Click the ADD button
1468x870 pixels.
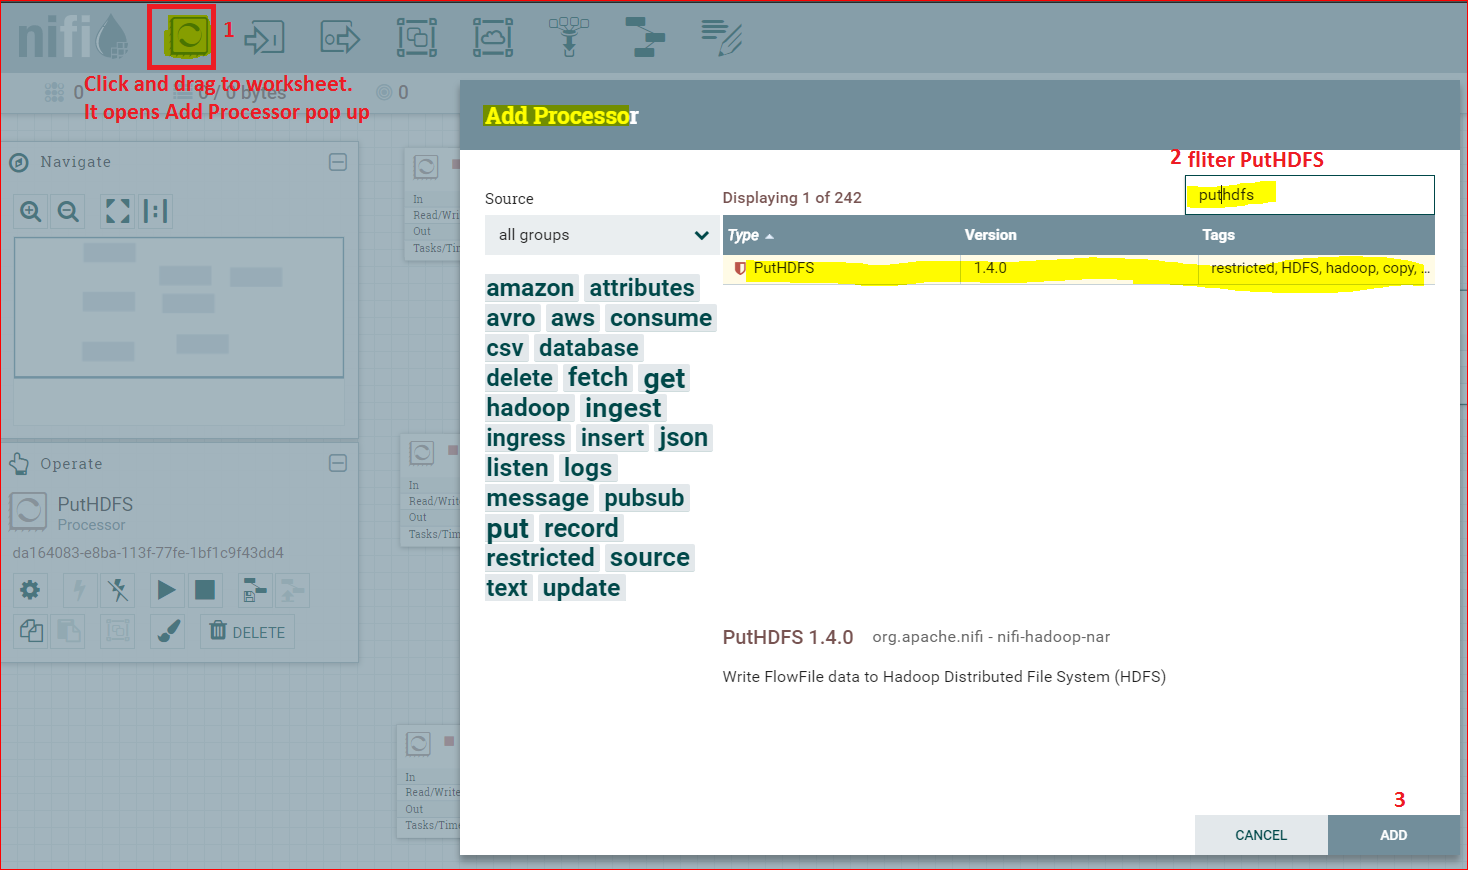pyautogui.click(x=1394, y=835)
